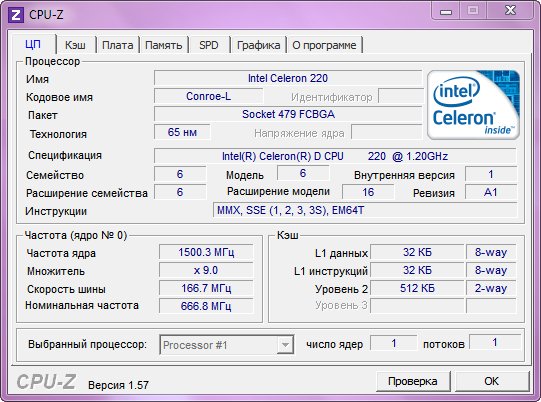Click the empty Напряжение ядра field
Viewport: 541px width, 402px height.
pos(386,132)
